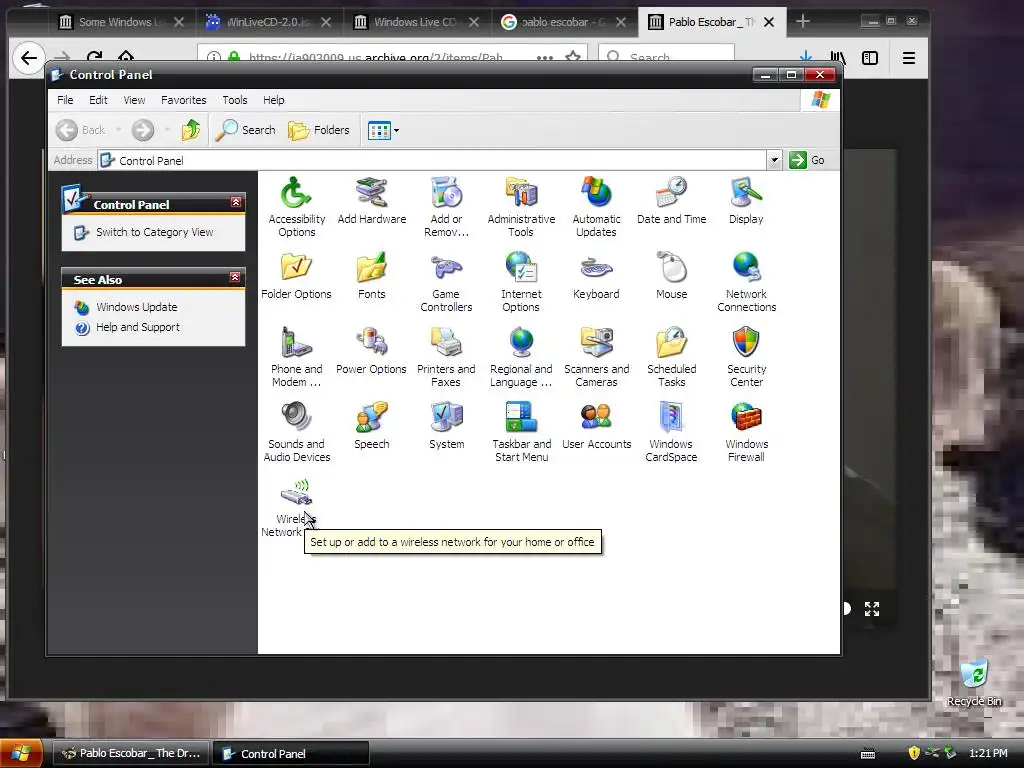
Task: Click the Windows Start button
Action: point(21,753)
